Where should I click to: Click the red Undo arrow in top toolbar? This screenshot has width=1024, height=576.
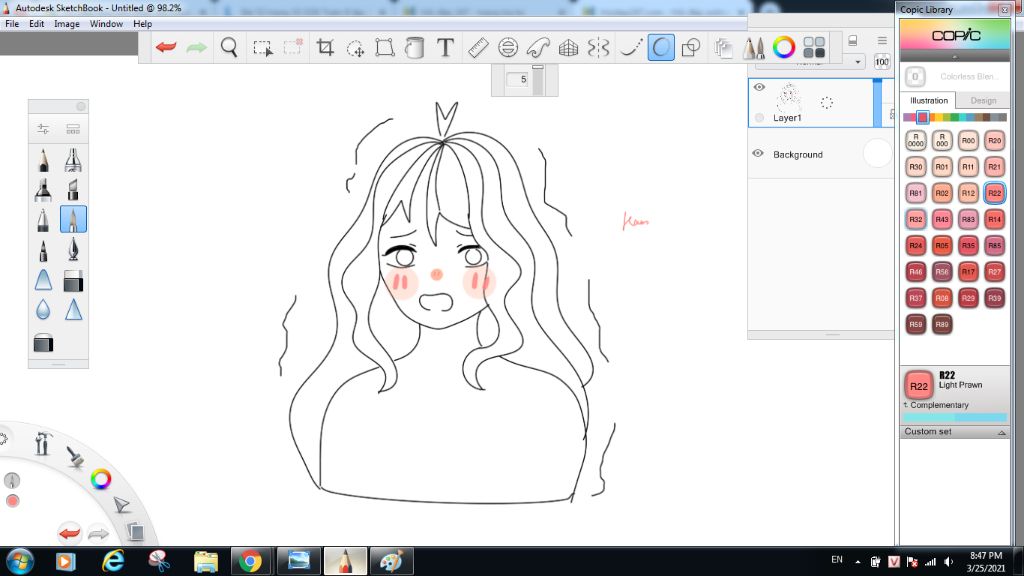click(x=166, y=47)
